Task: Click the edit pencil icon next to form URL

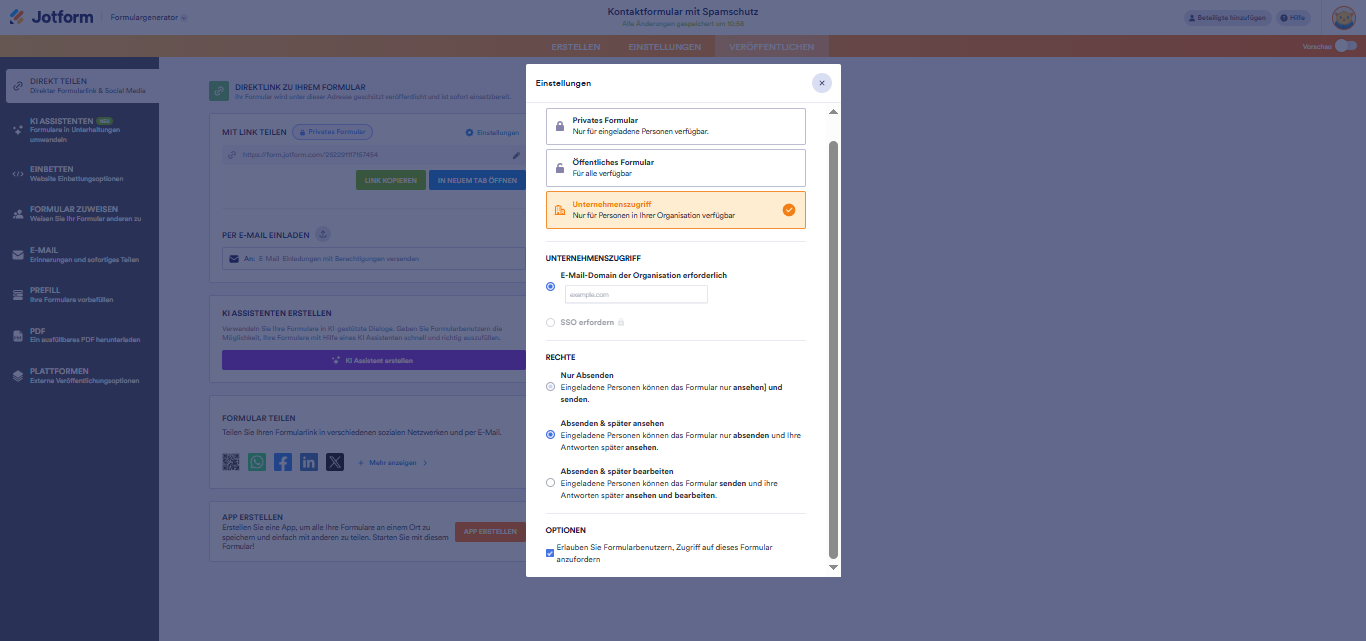Action: 516,155
